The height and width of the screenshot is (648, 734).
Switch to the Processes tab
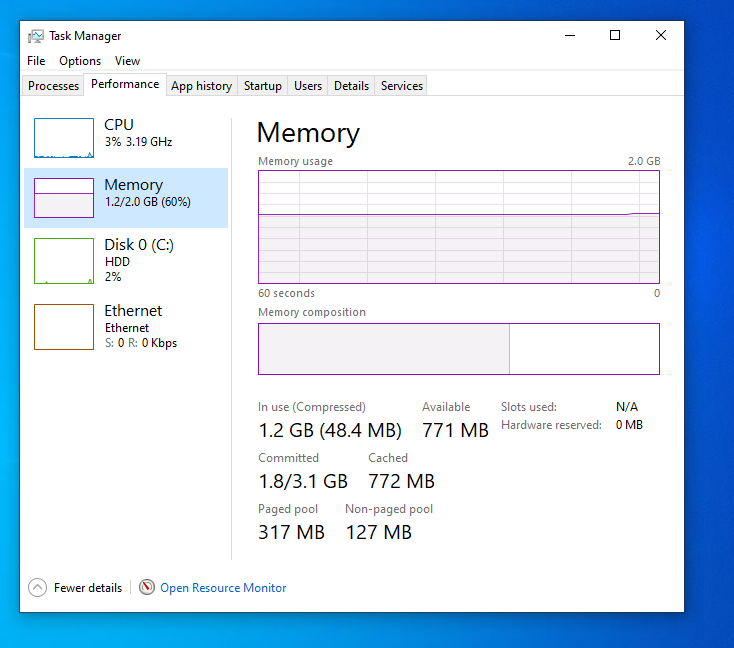point(53,86)
